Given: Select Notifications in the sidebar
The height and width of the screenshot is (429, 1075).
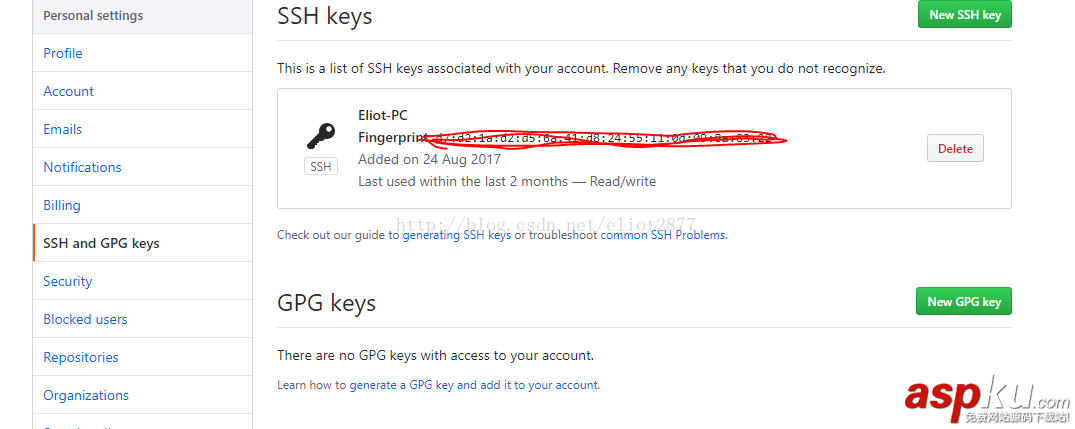Looking at the screenshot, I should [x=82, y=167].
